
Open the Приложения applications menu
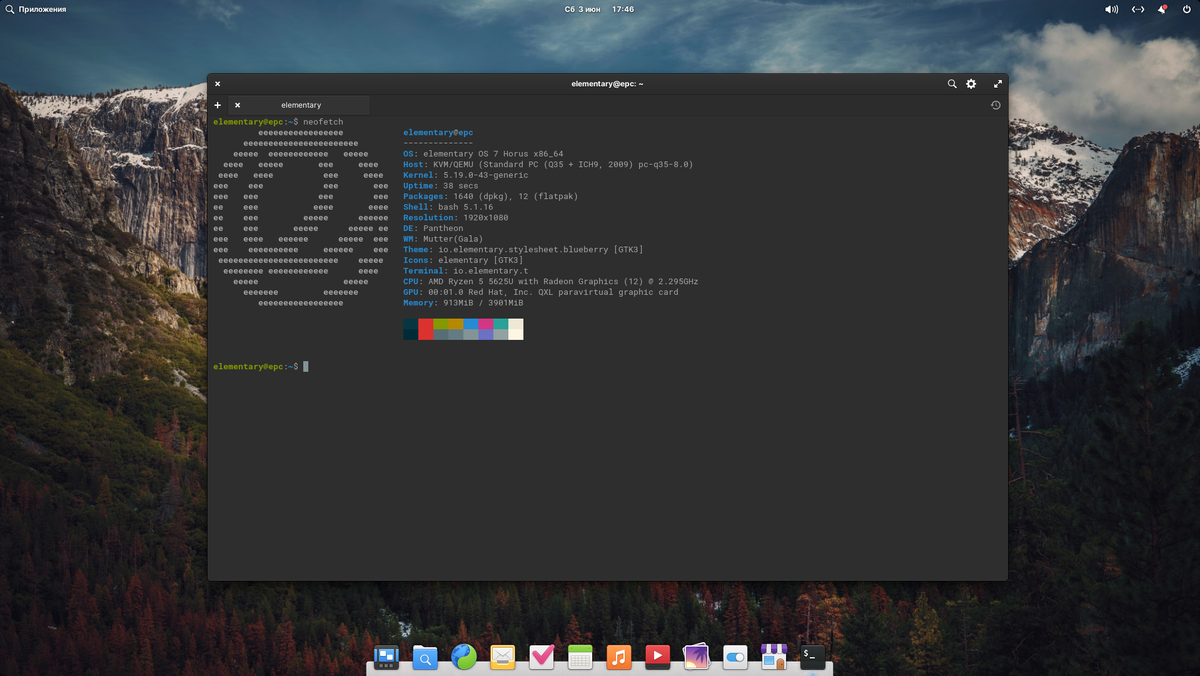36,9
